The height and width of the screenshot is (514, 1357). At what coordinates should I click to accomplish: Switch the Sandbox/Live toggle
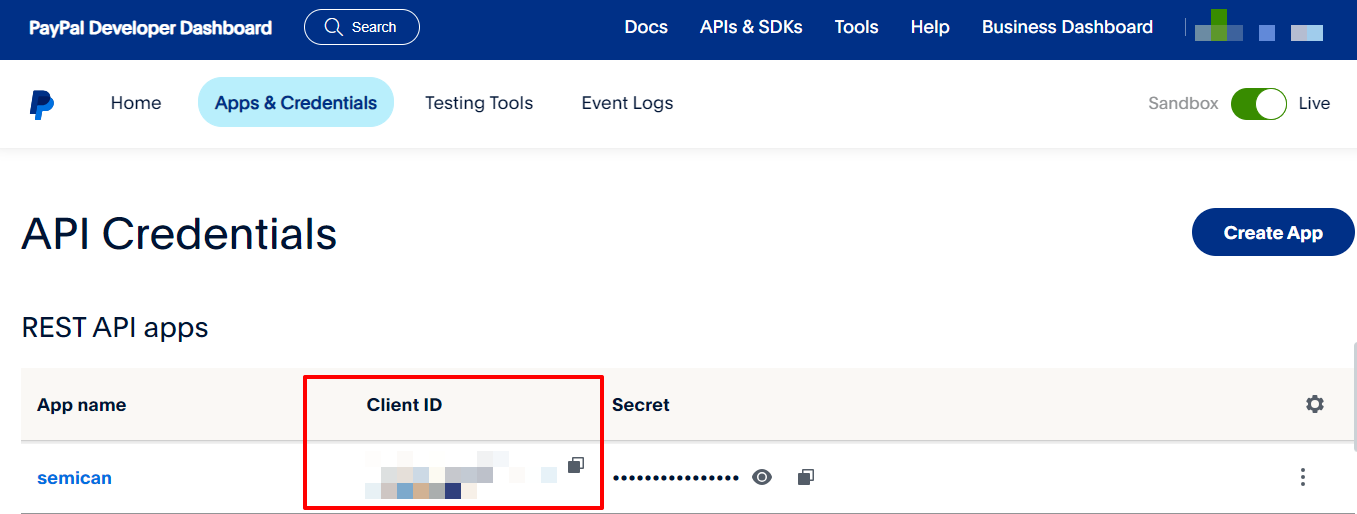[1258, 103]
